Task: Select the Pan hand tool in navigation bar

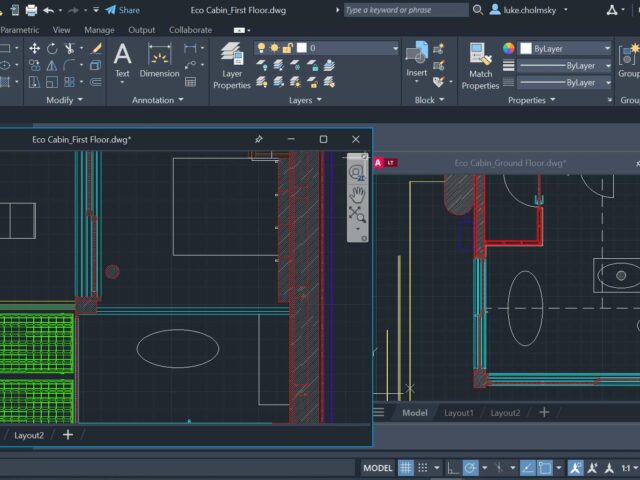Action: [x=357, y=193]
